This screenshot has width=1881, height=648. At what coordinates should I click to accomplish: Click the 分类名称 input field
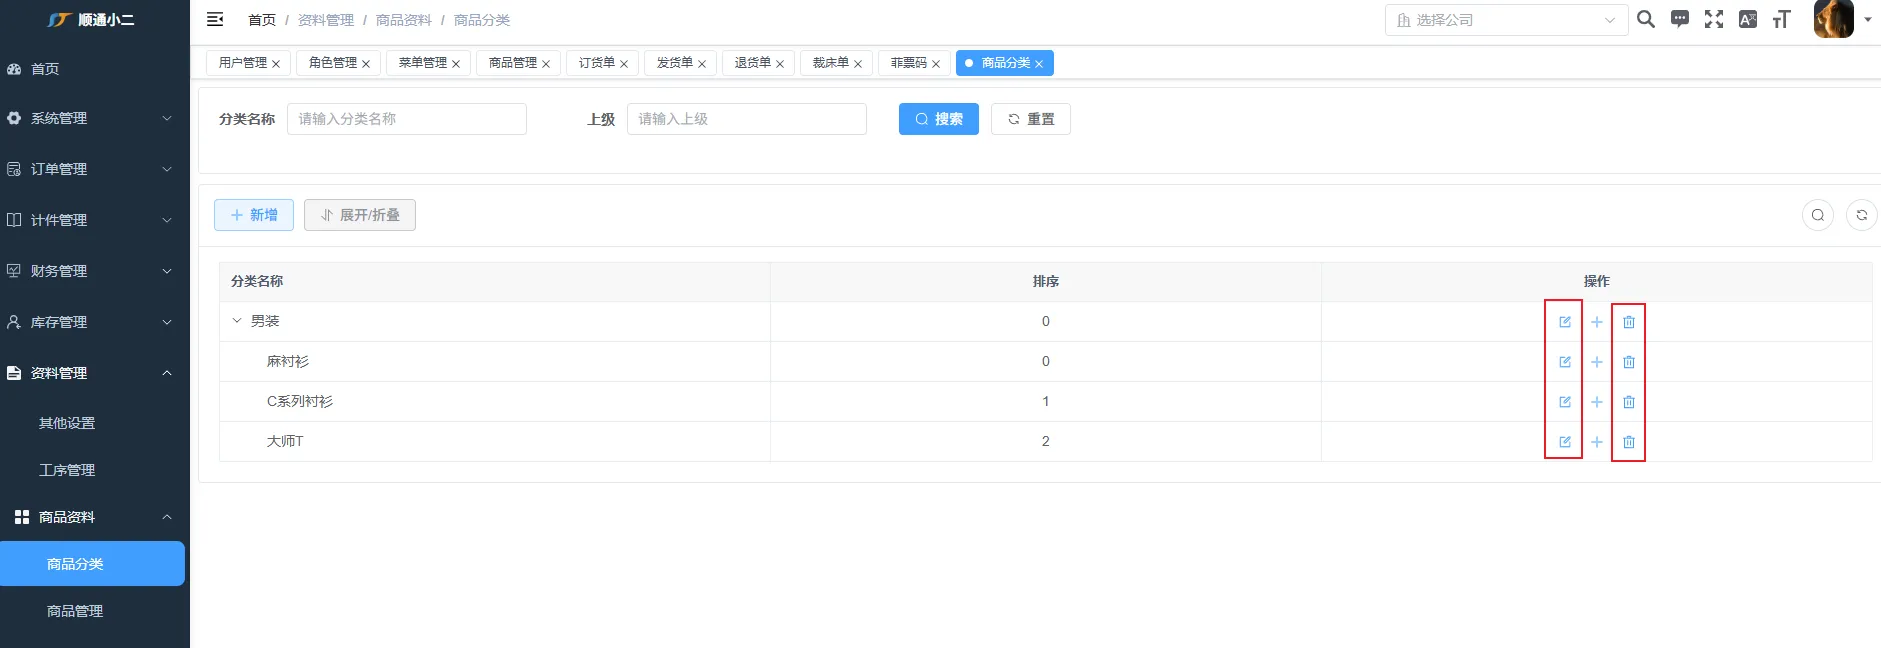click(x=406, y=119)
